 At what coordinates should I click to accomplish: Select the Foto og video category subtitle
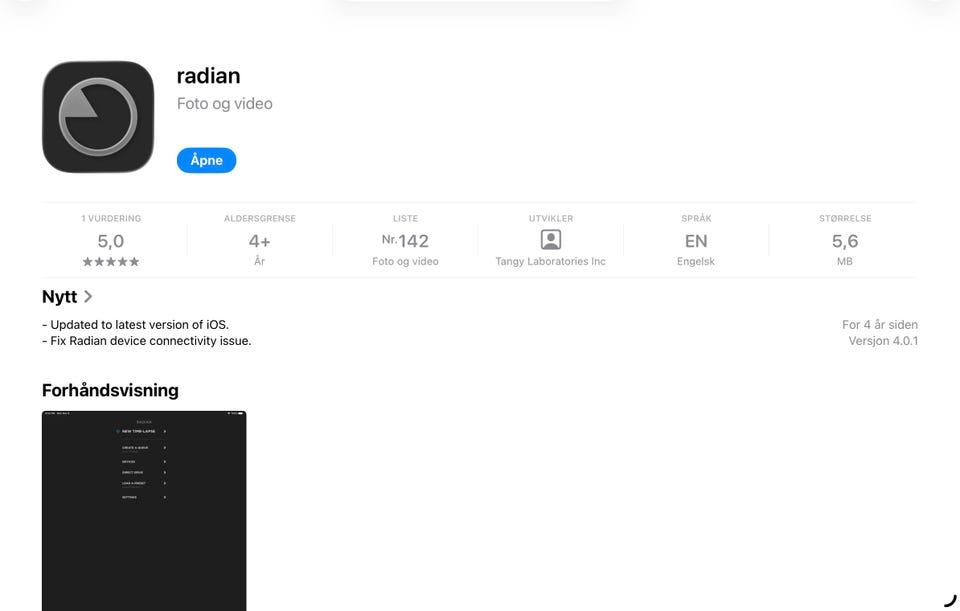click(225, 103)
